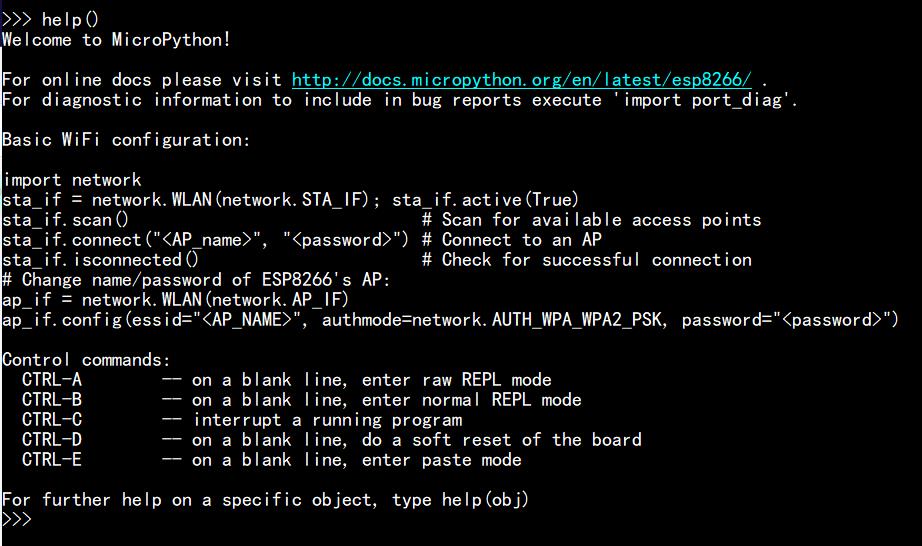Click the sta_if.connect command text
This screenshot has width=922, height=546.
[205, 240]
